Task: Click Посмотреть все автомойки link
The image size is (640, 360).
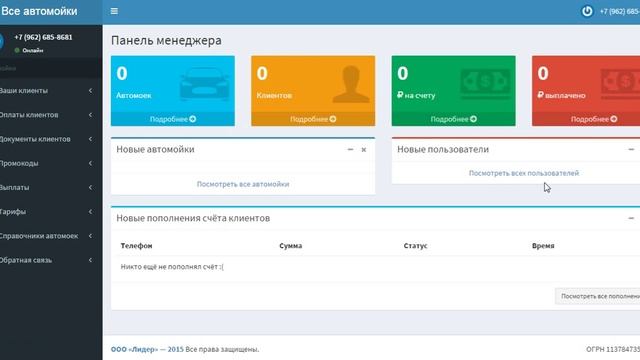Action: [x=243, y=184]
